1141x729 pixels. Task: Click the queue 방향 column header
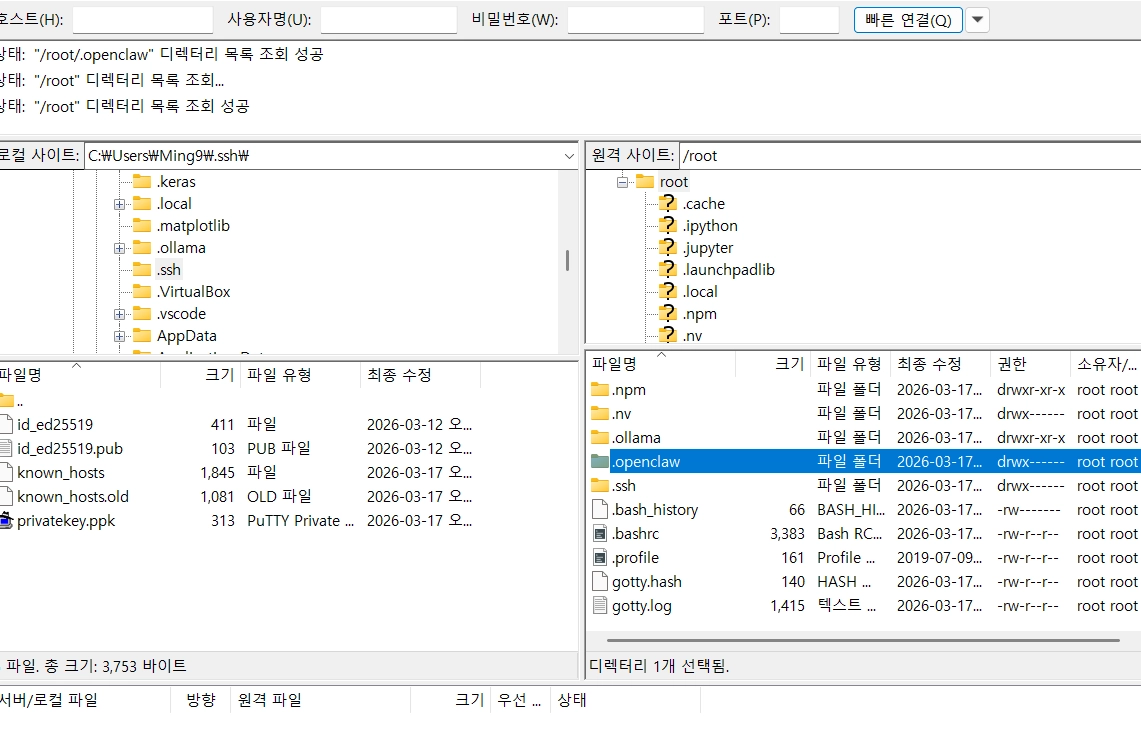[x=200, y=700]
